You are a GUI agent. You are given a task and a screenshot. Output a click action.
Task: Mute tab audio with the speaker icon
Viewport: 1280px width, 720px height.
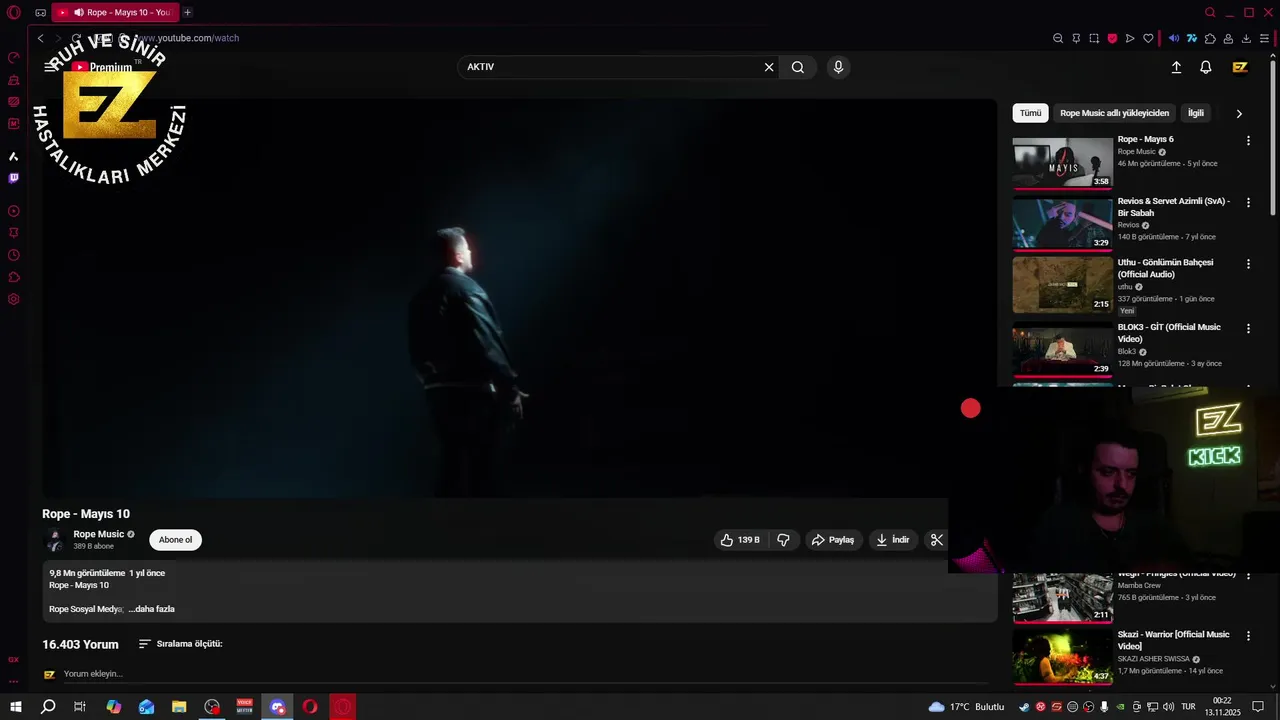(1174, 38)
